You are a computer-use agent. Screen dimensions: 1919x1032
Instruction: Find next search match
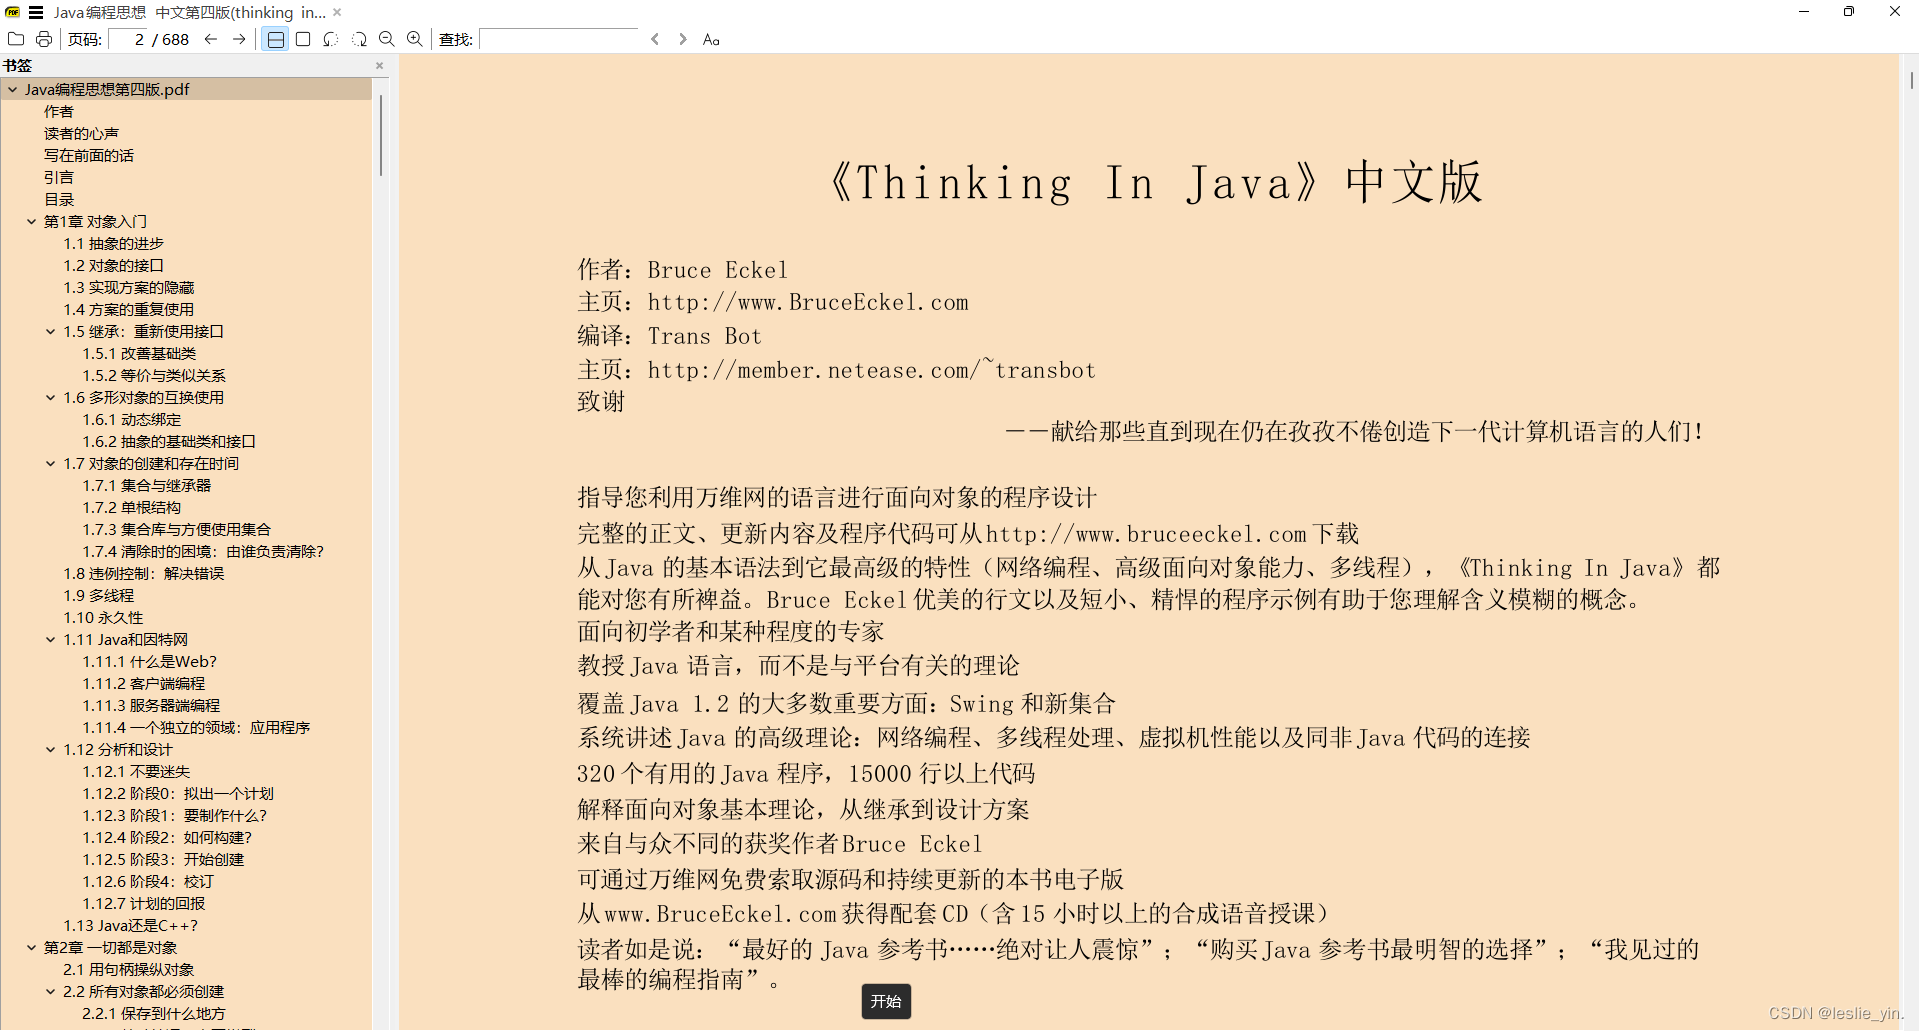[x=683, y=39]
